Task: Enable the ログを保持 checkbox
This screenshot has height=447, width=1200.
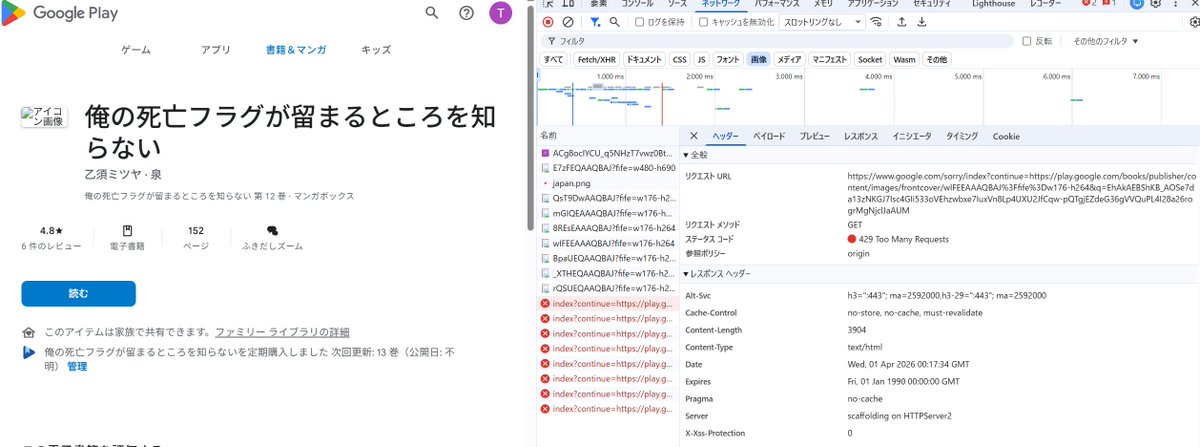Action: tap(638, 21)
